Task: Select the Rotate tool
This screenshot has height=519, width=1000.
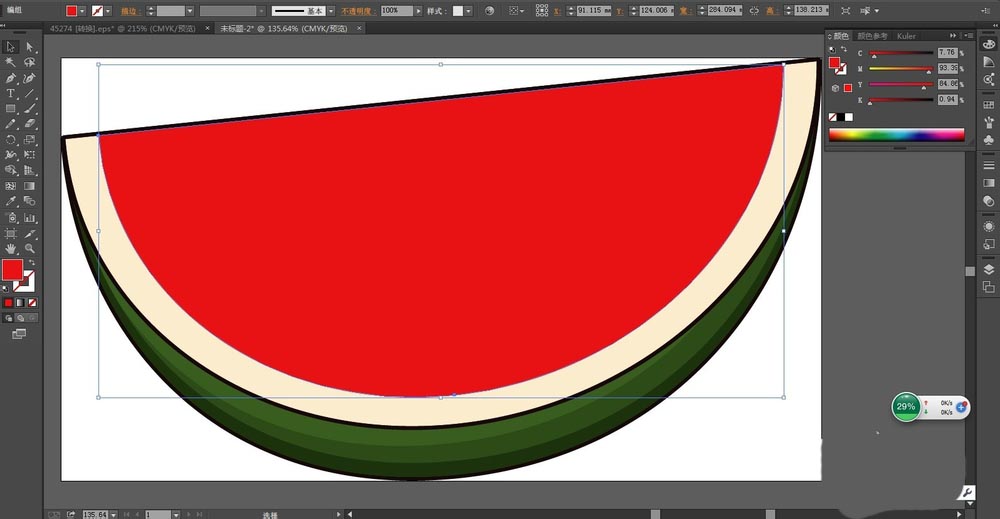Action: 10,139
